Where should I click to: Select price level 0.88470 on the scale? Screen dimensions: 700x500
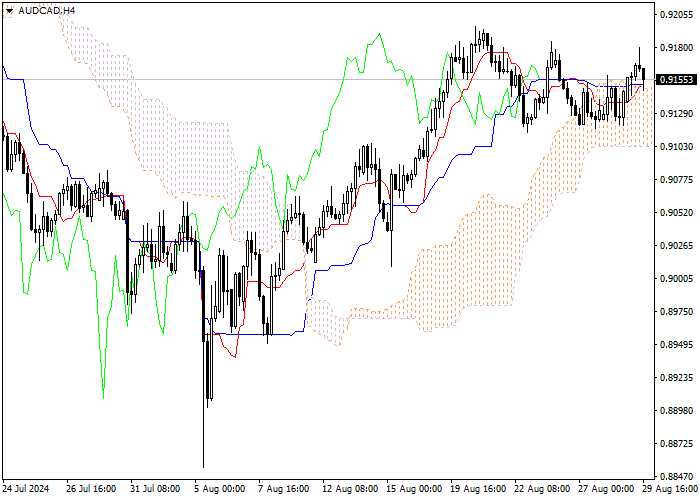(677, 477)
